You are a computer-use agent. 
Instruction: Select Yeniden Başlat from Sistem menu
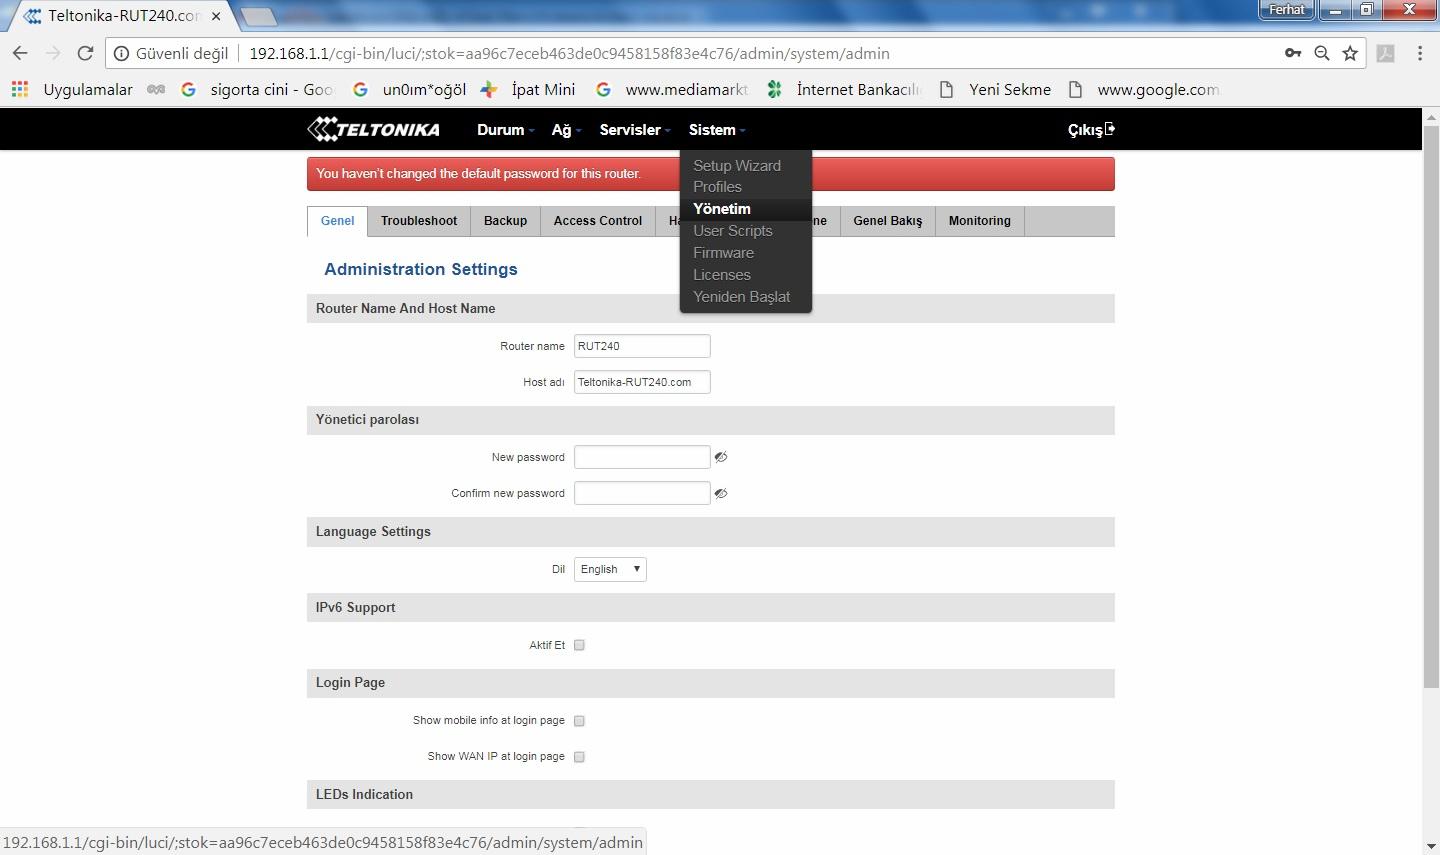[741, 296]
